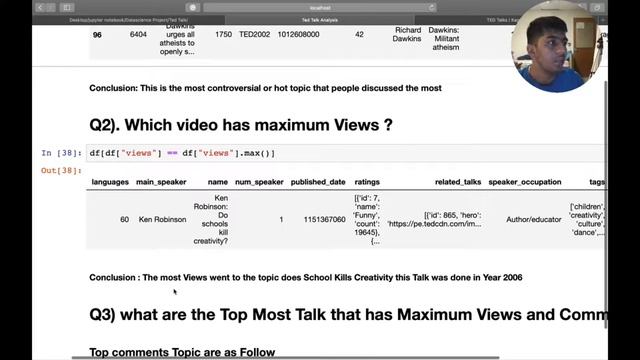
Task: Go back with Safari's back arrow
Action: [40, 7]
